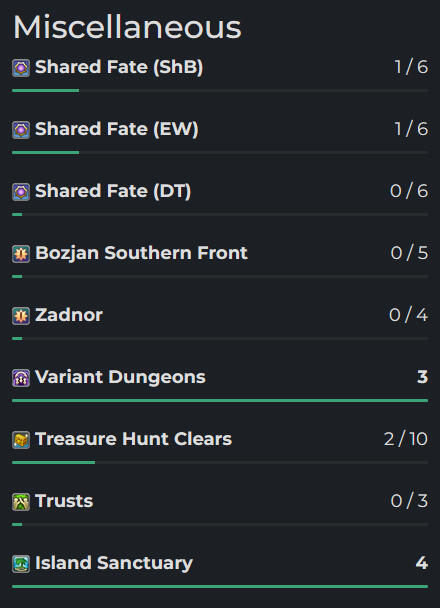440x608 pixels.
Task: Select the Treasure Hunt Clears label
Action: tap(133, 439)
